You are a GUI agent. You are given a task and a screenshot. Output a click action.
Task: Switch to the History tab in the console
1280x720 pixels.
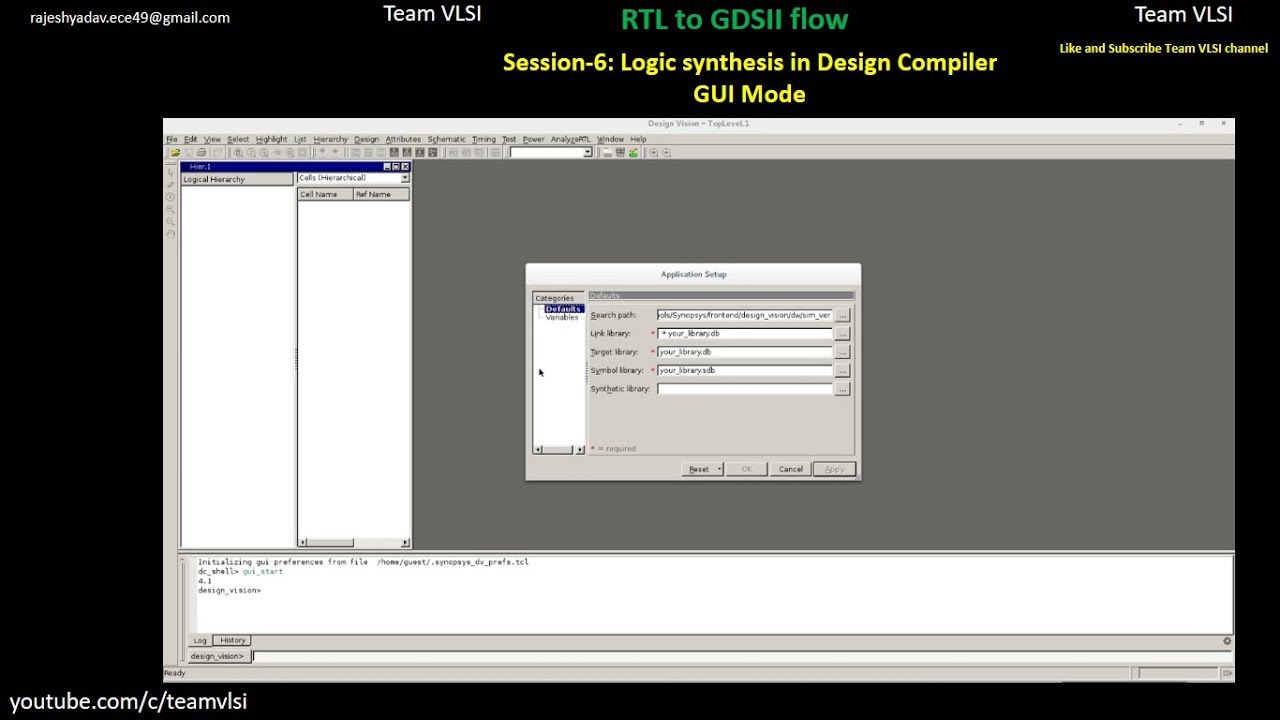pyautogui.click(x=233, y=640)
